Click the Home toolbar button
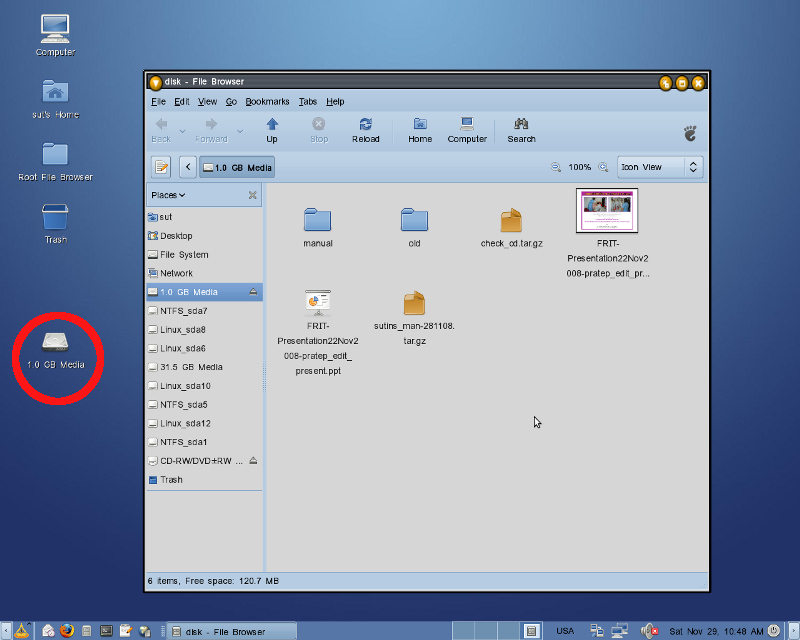800x640 pixels. [x=420, y=131]
